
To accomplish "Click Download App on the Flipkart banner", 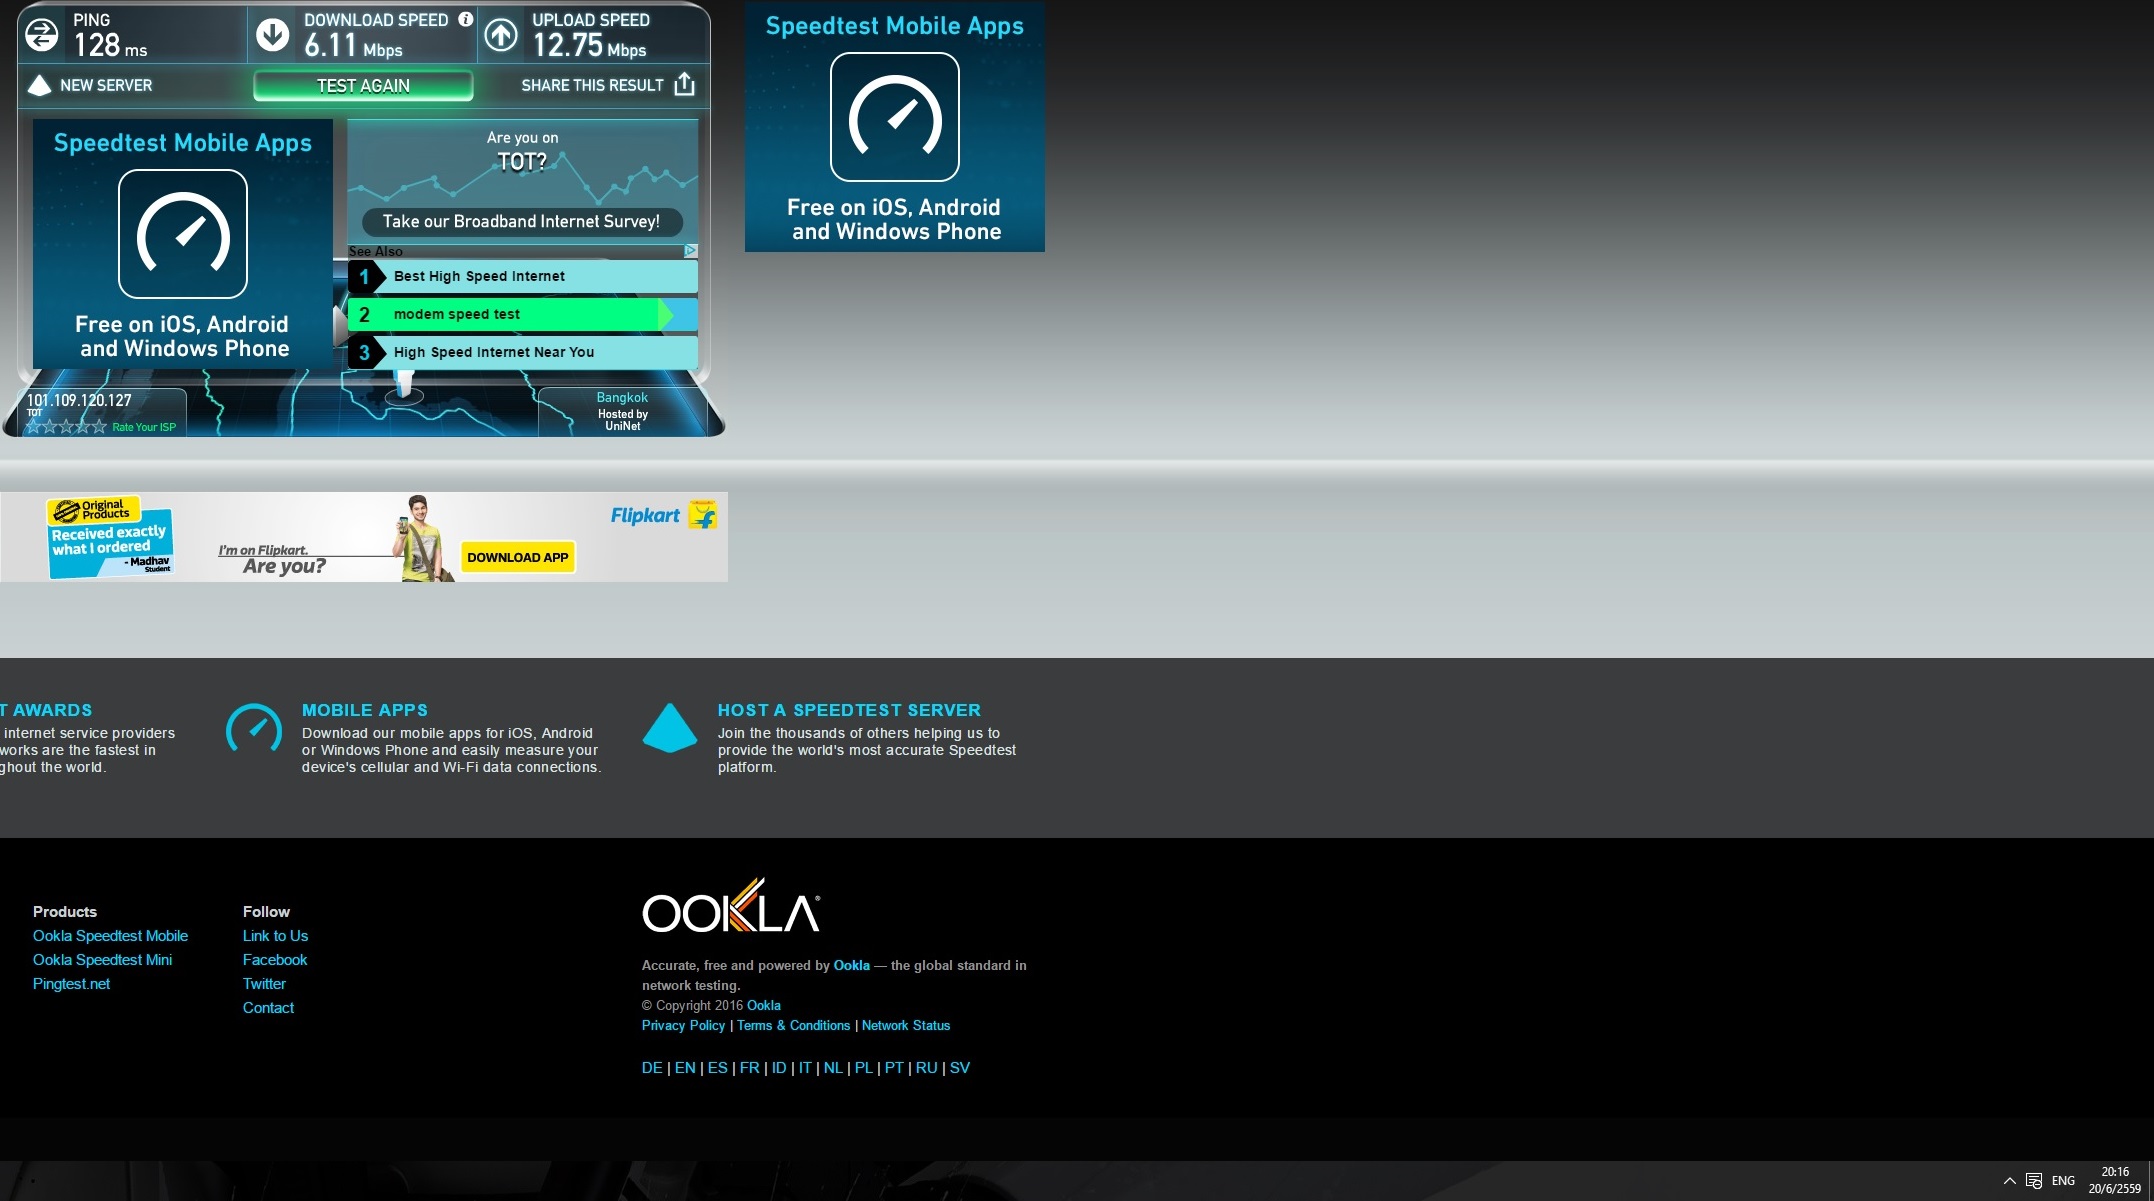I will [x=517, y=557].
